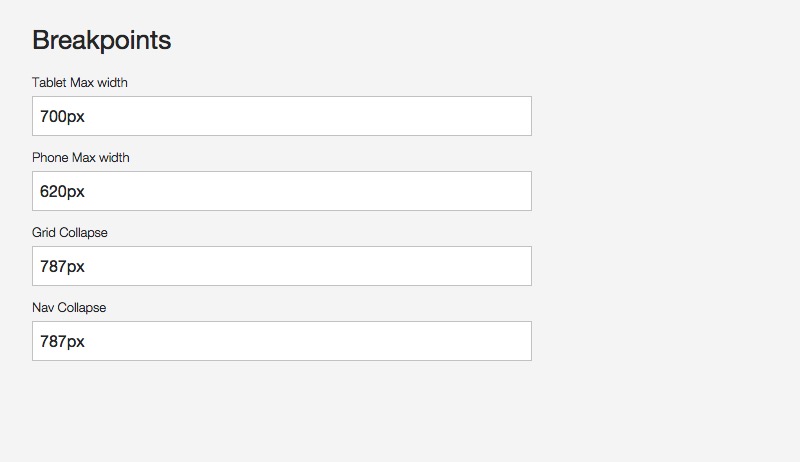Click the word Collapse in Nav Collapse label
Image resolution: width=800 pixels, height=462 pixels.
(82, 307)
